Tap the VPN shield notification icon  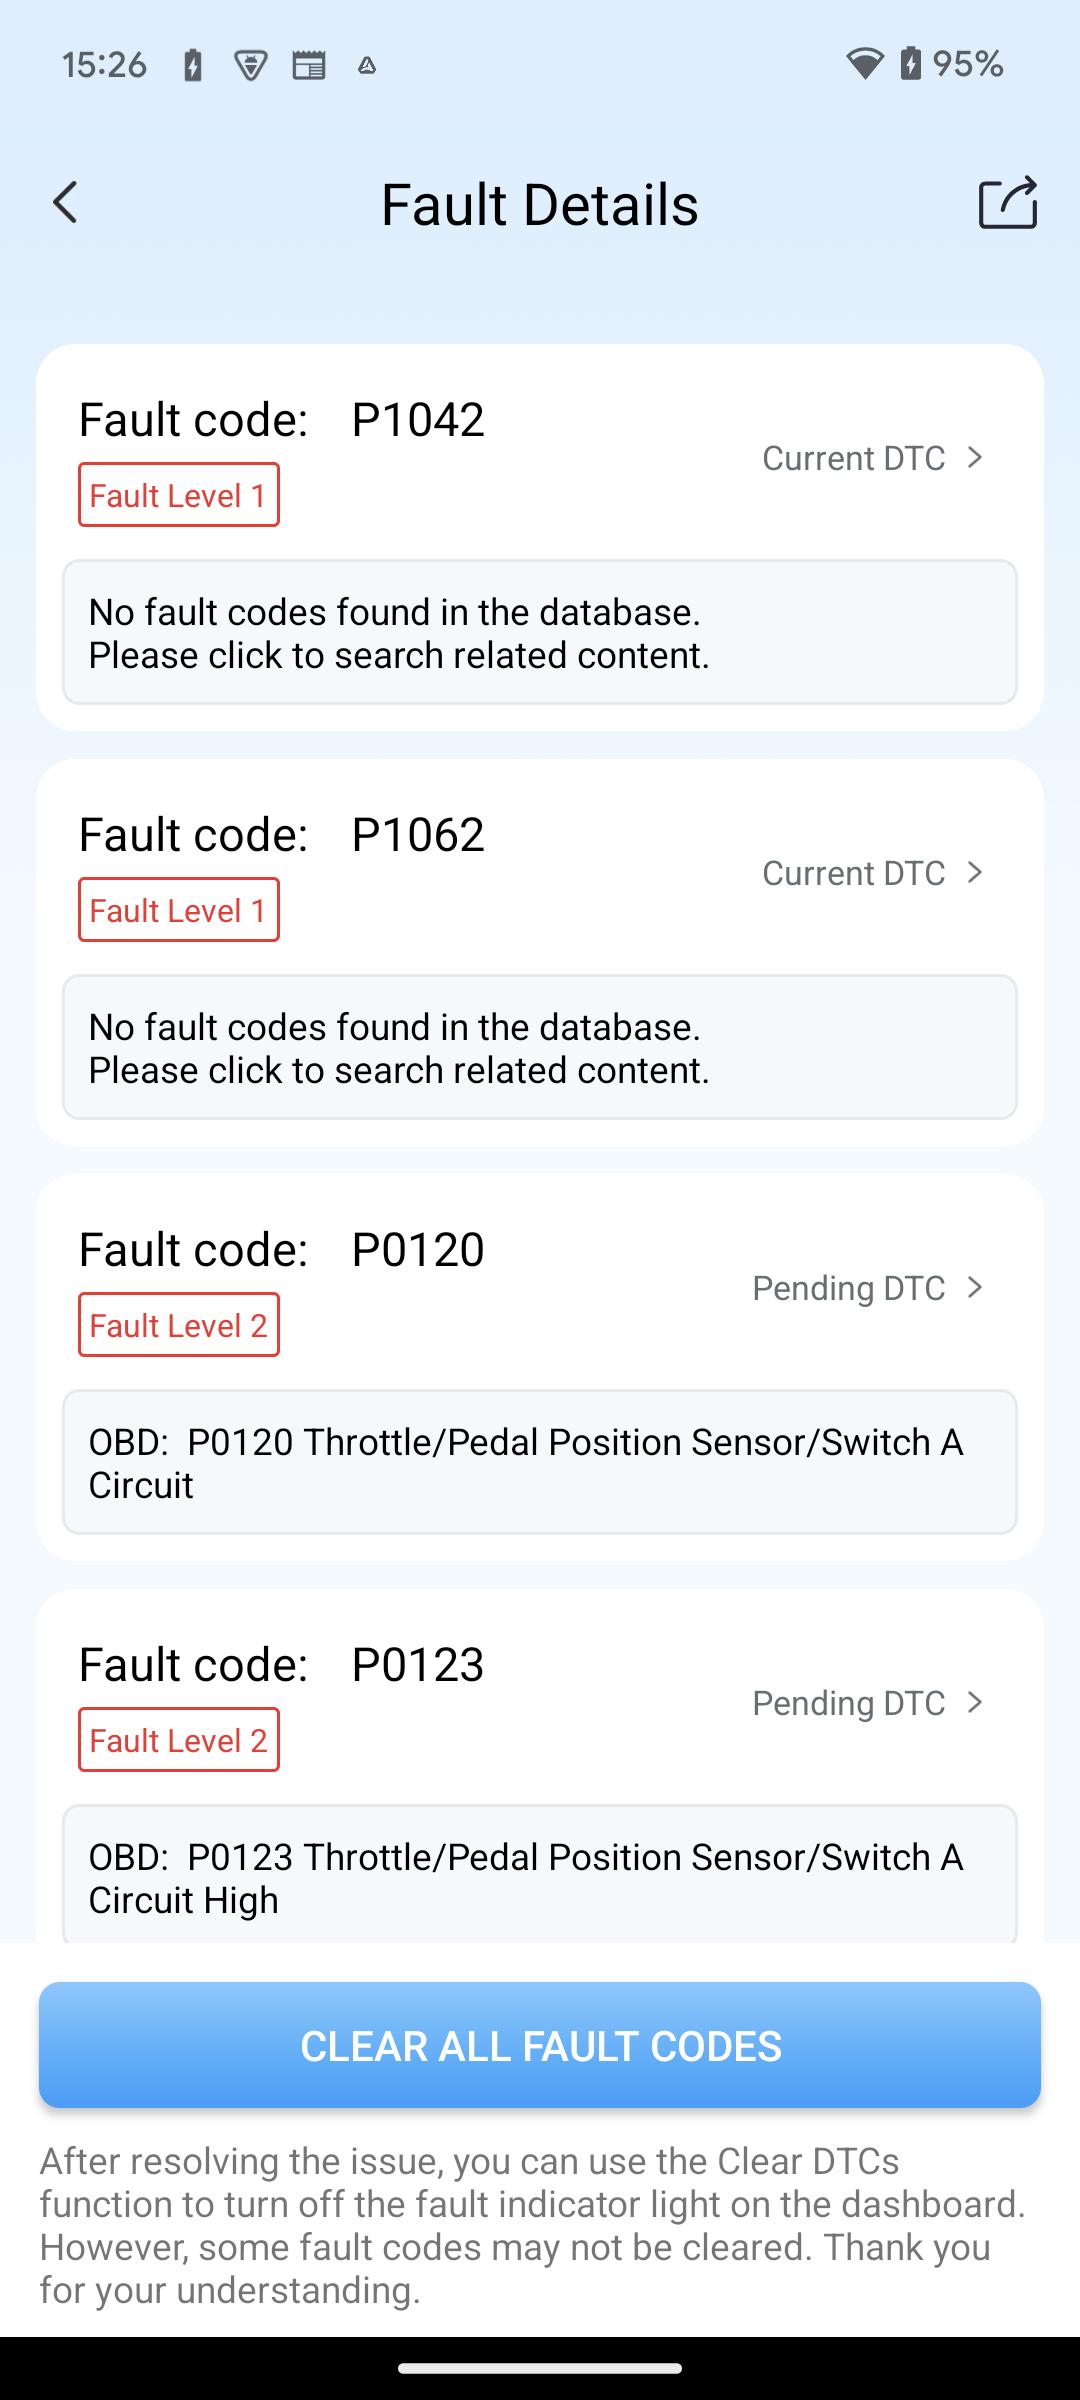(x=250, y=66)
